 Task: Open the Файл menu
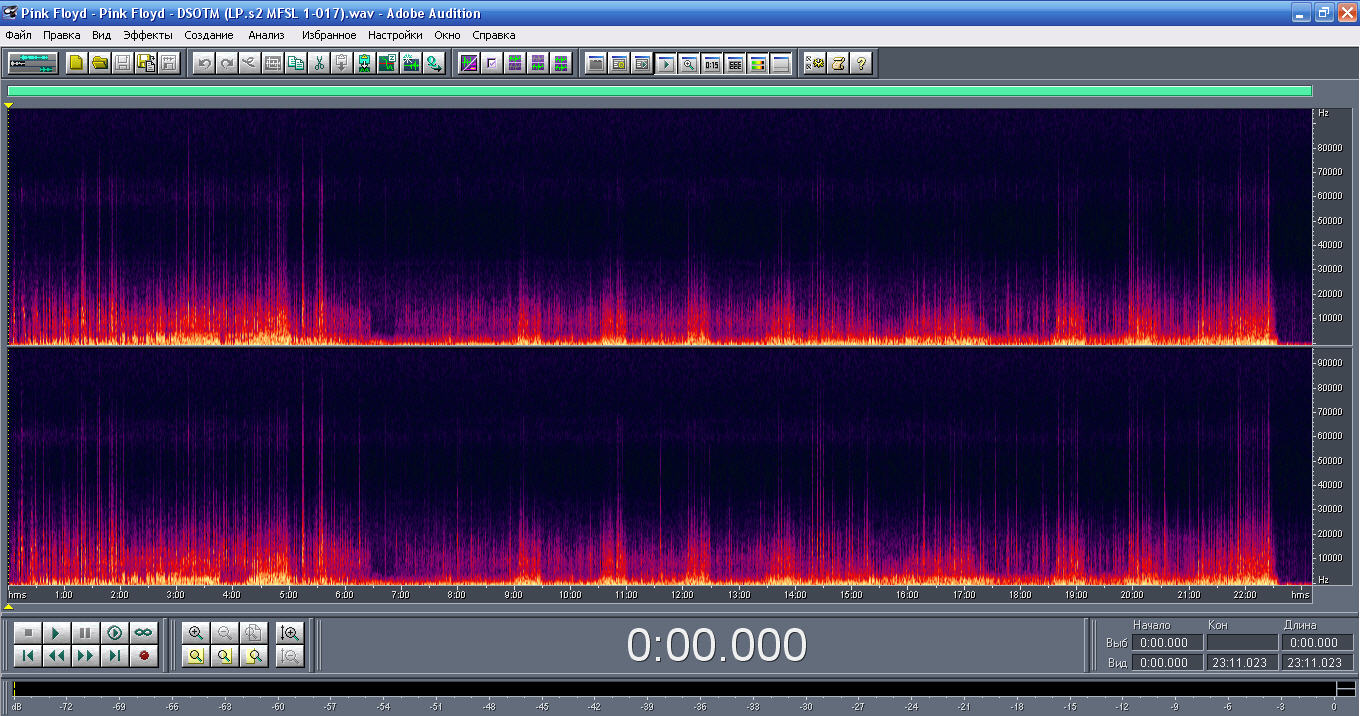click(x=18, y=35)
